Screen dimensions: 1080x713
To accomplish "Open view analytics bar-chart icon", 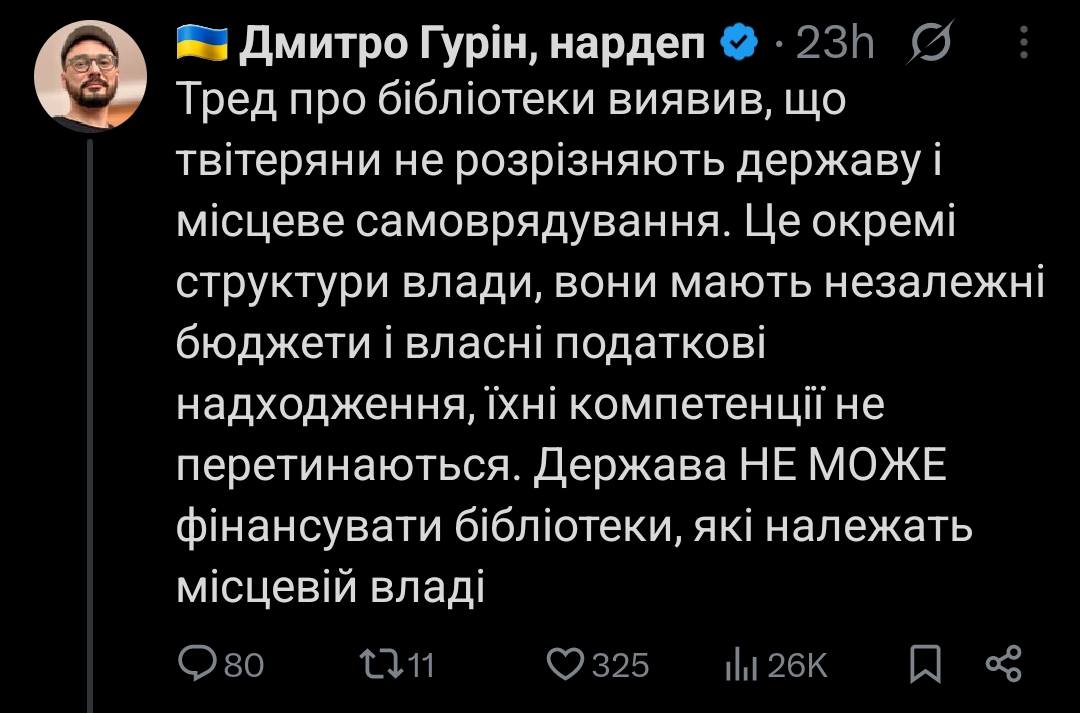I will pos(739,664).
